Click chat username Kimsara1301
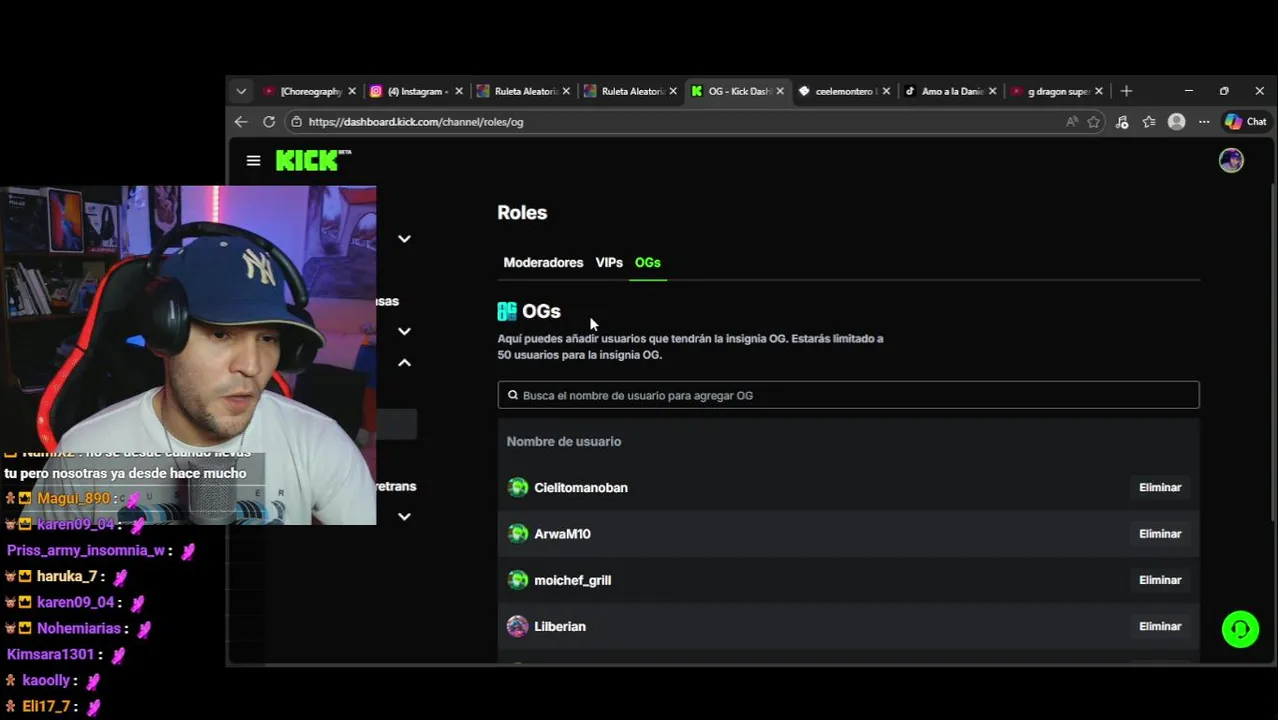Screen dimensions: 1278x720 [50, 655]
